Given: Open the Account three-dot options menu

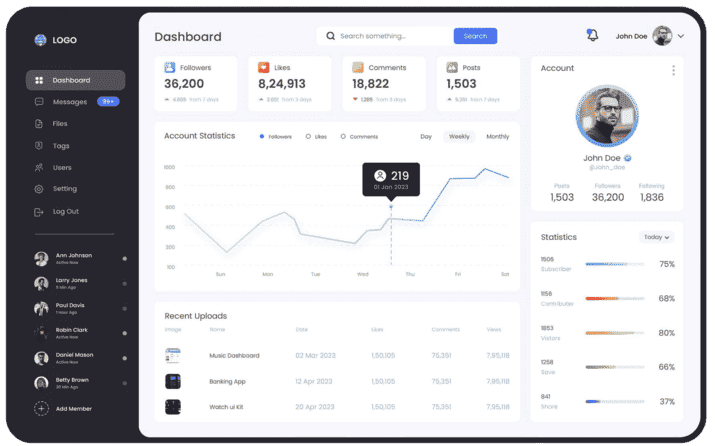Looking at the screenshot, I should tap(673, 70).
